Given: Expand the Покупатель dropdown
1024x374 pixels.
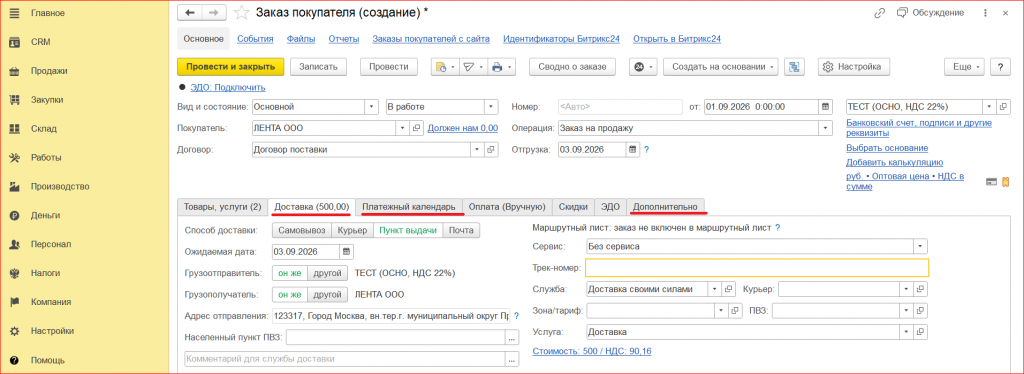Looking at the screenshot, I should [403, 128].
